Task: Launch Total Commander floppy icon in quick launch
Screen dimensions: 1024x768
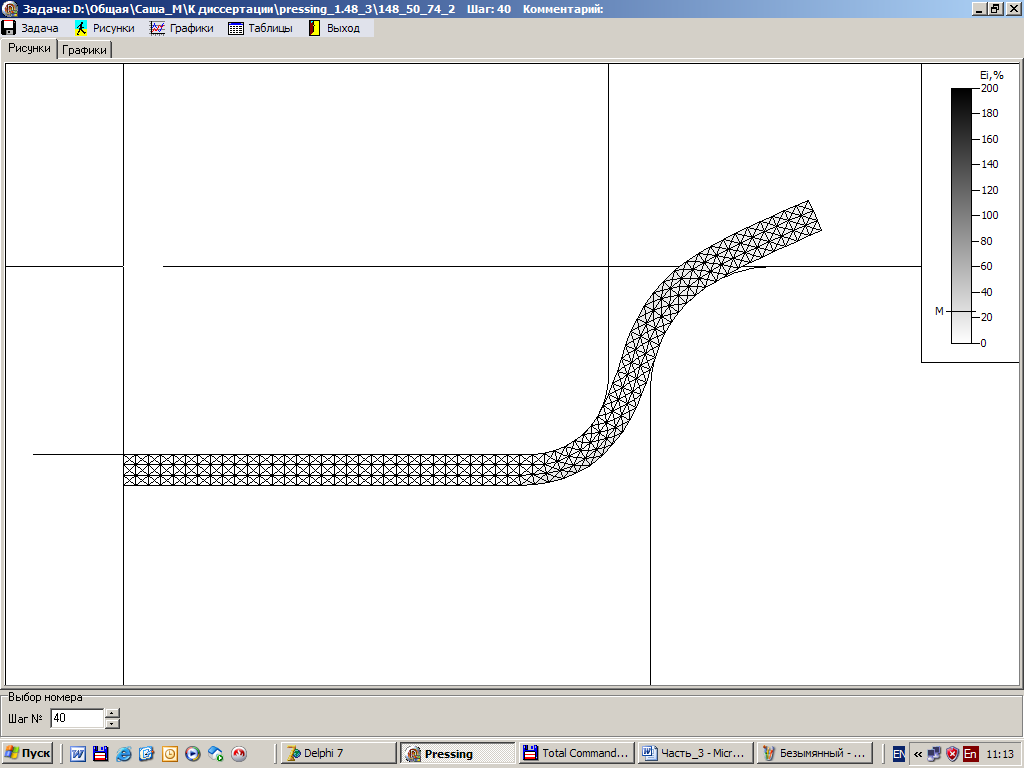Action: point(100,754)
